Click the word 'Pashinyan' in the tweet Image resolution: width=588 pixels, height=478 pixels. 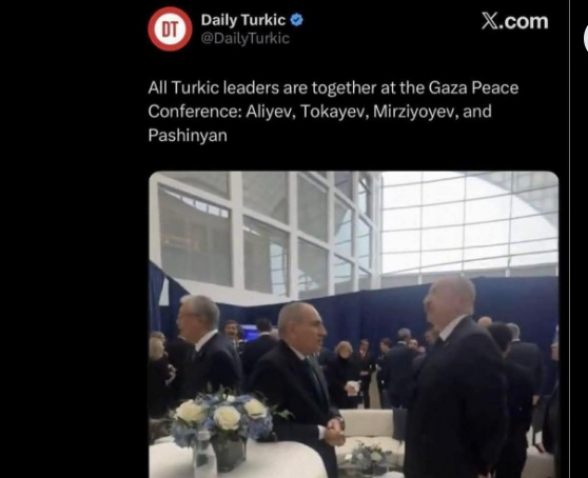tap(188, 135)
